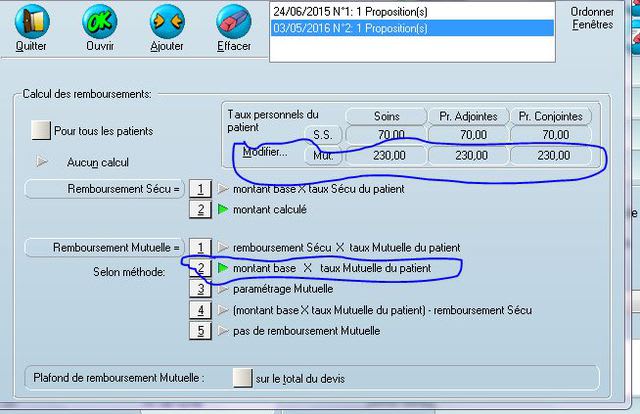Click the Effacer eraser icon

click(233, 21)
